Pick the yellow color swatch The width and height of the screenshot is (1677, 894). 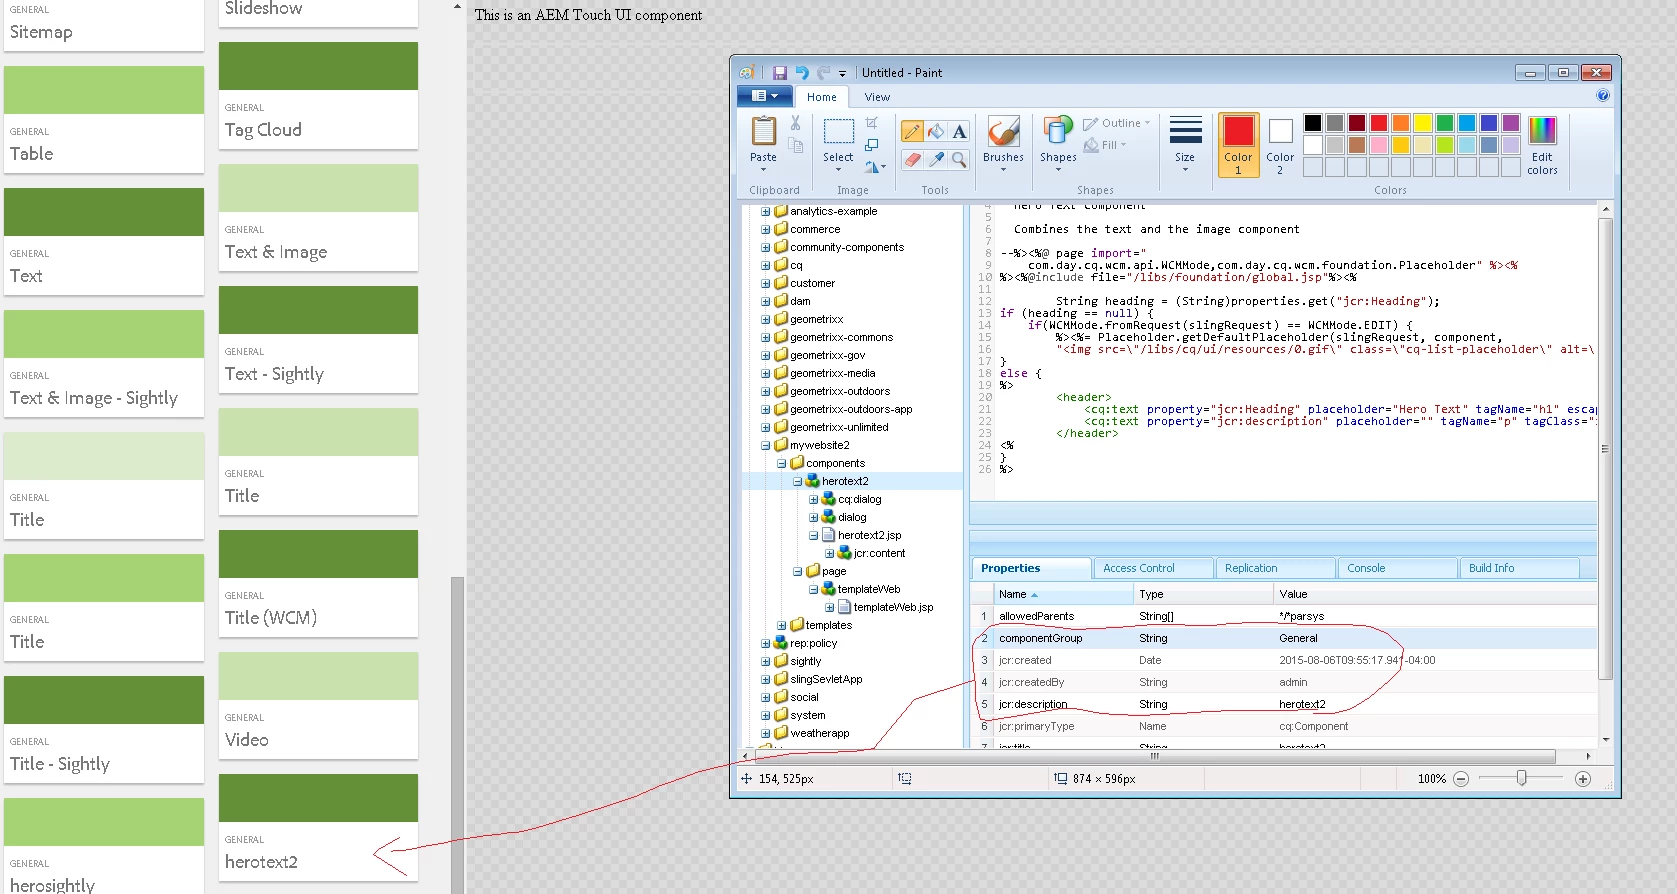[x=1423, y=123]
